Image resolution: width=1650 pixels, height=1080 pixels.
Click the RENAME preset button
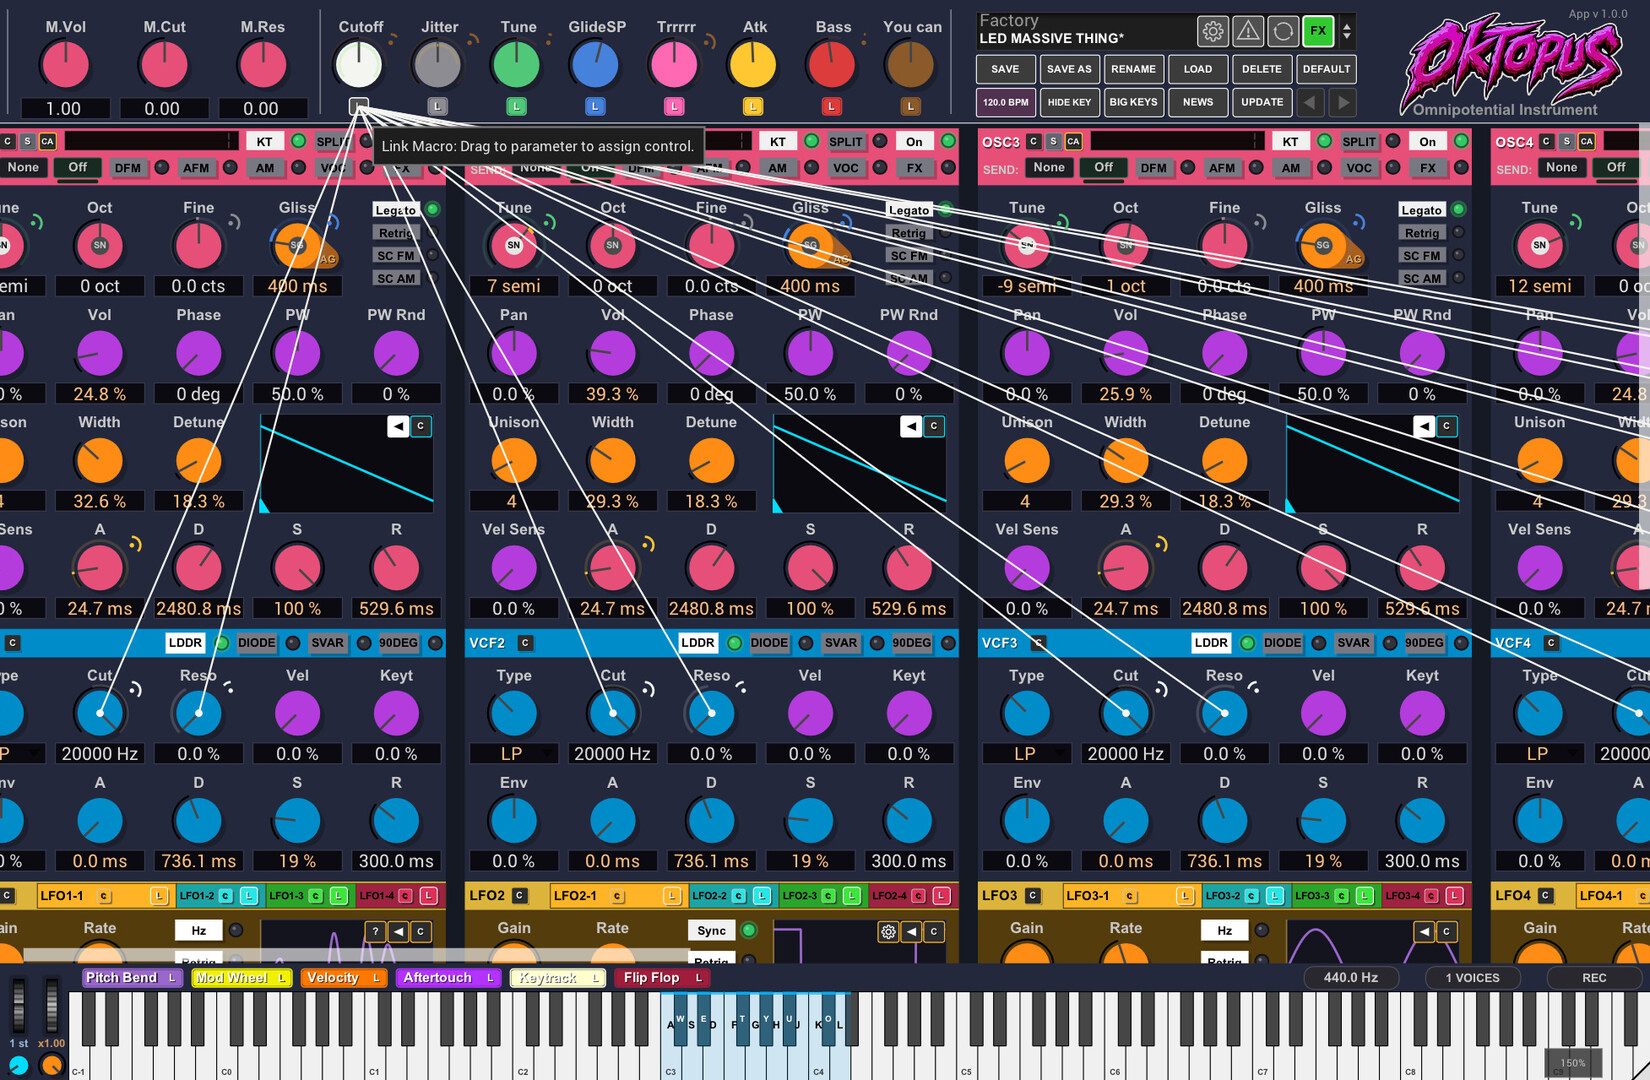[x=1133, y=69]
